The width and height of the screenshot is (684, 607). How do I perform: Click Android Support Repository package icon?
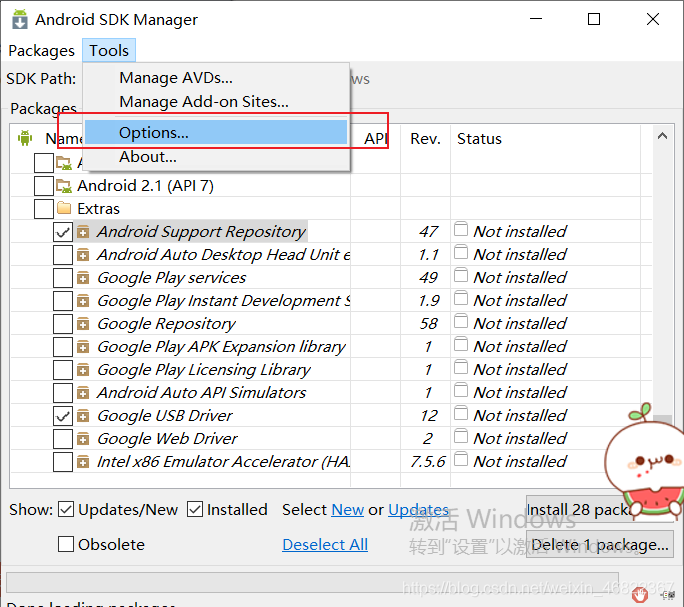point(83,232)
